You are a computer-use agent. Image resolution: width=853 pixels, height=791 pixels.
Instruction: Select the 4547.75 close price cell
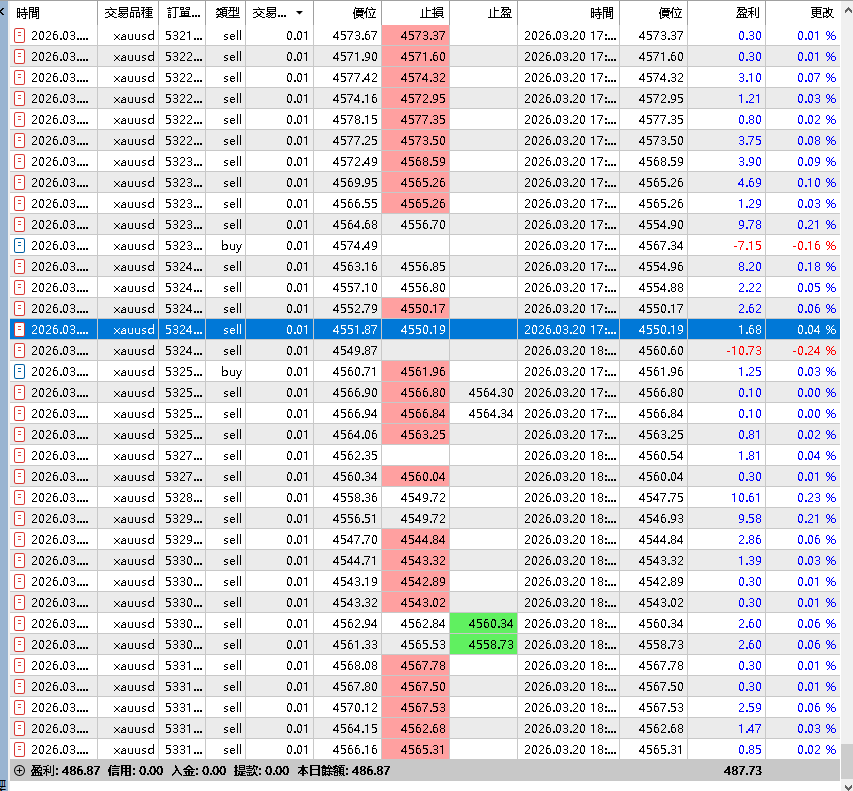(654, 498)
